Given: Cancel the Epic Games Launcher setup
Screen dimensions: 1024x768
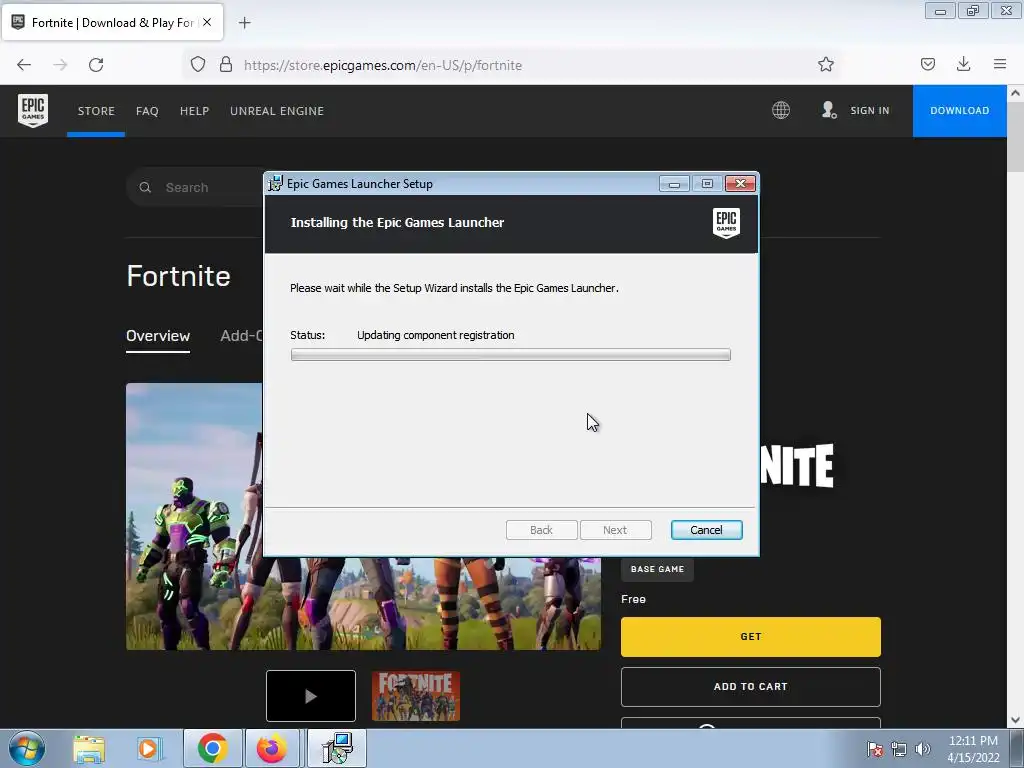Looking at the screenshot, I should tap(706, 530).
